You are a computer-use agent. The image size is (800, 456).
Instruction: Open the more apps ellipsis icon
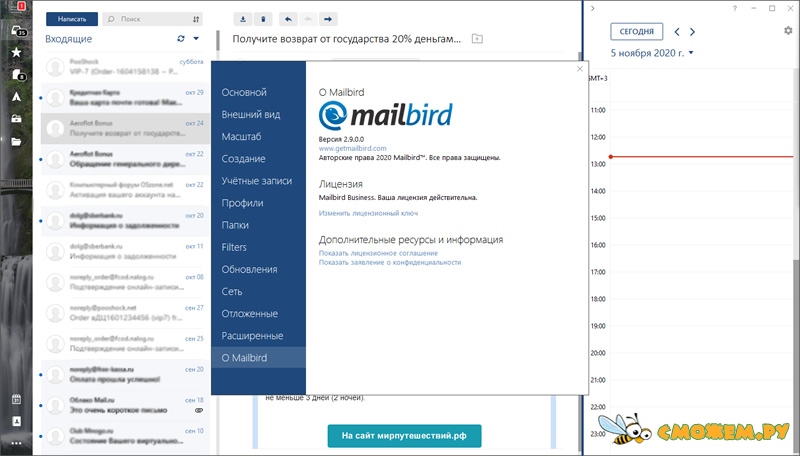click(x=16, y=443)
